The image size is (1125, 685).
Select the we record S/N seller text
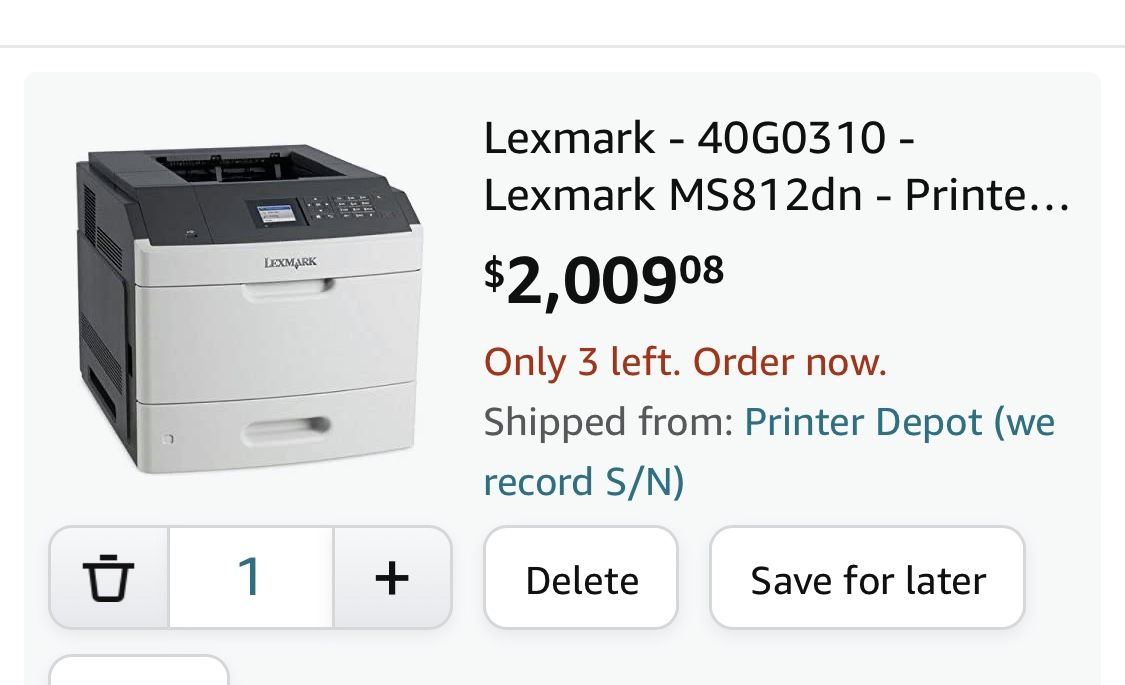coord(584,481)
